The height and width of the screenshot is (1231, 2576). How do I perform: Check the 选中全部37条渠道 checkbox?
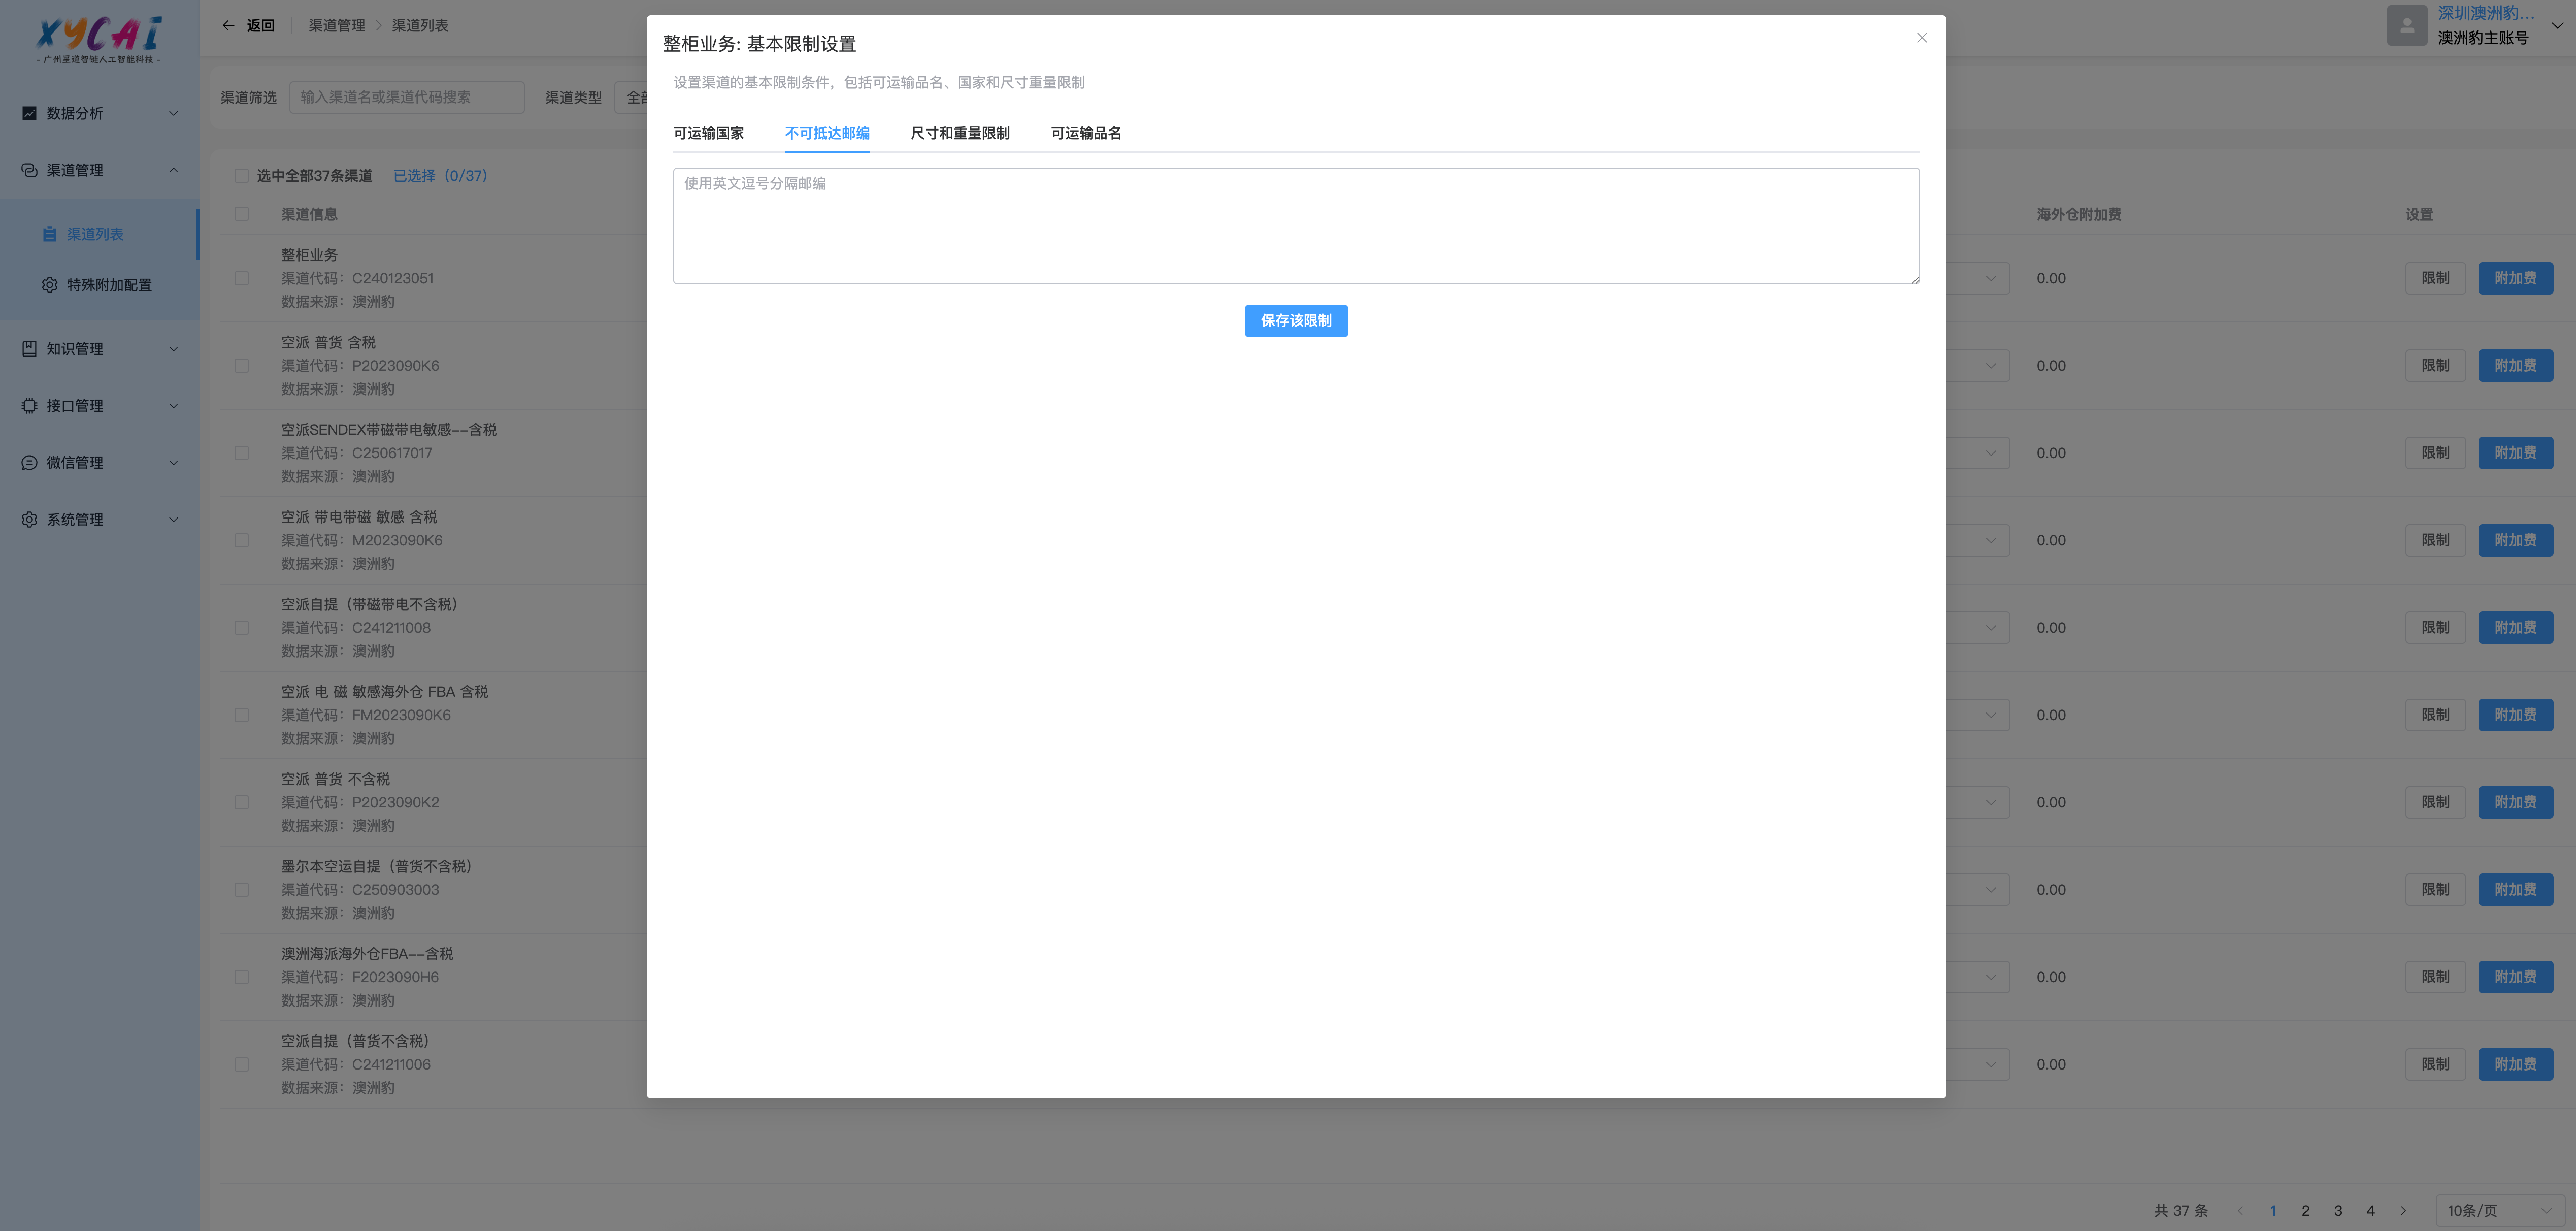click(241, 176)
